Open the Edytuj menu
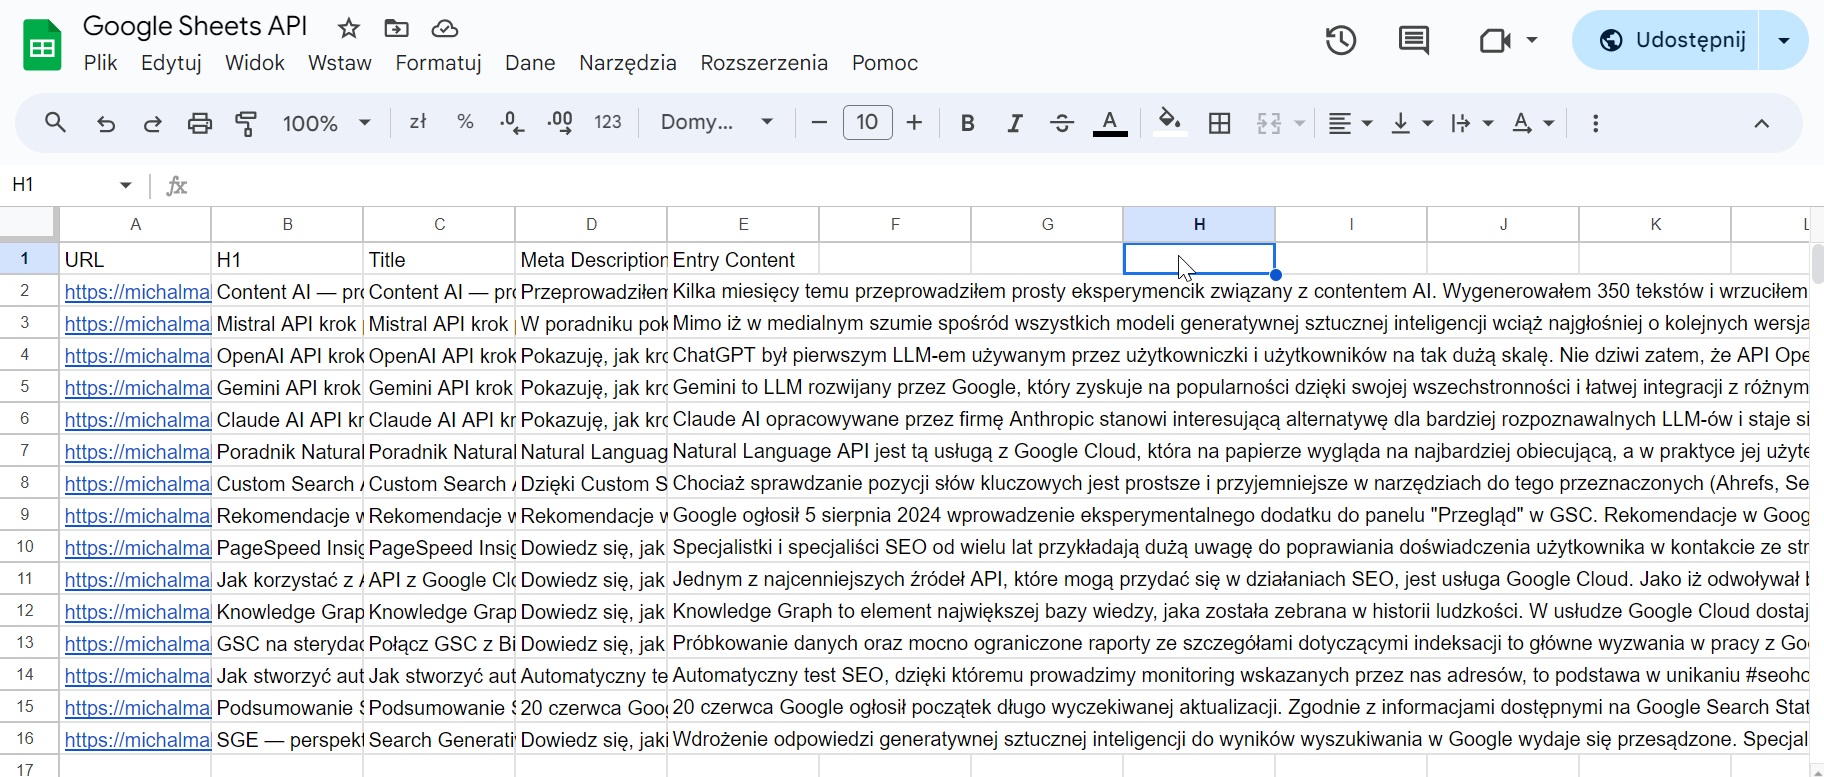The height and width of the screenshot is (777, 1824). tap(172, 63)
